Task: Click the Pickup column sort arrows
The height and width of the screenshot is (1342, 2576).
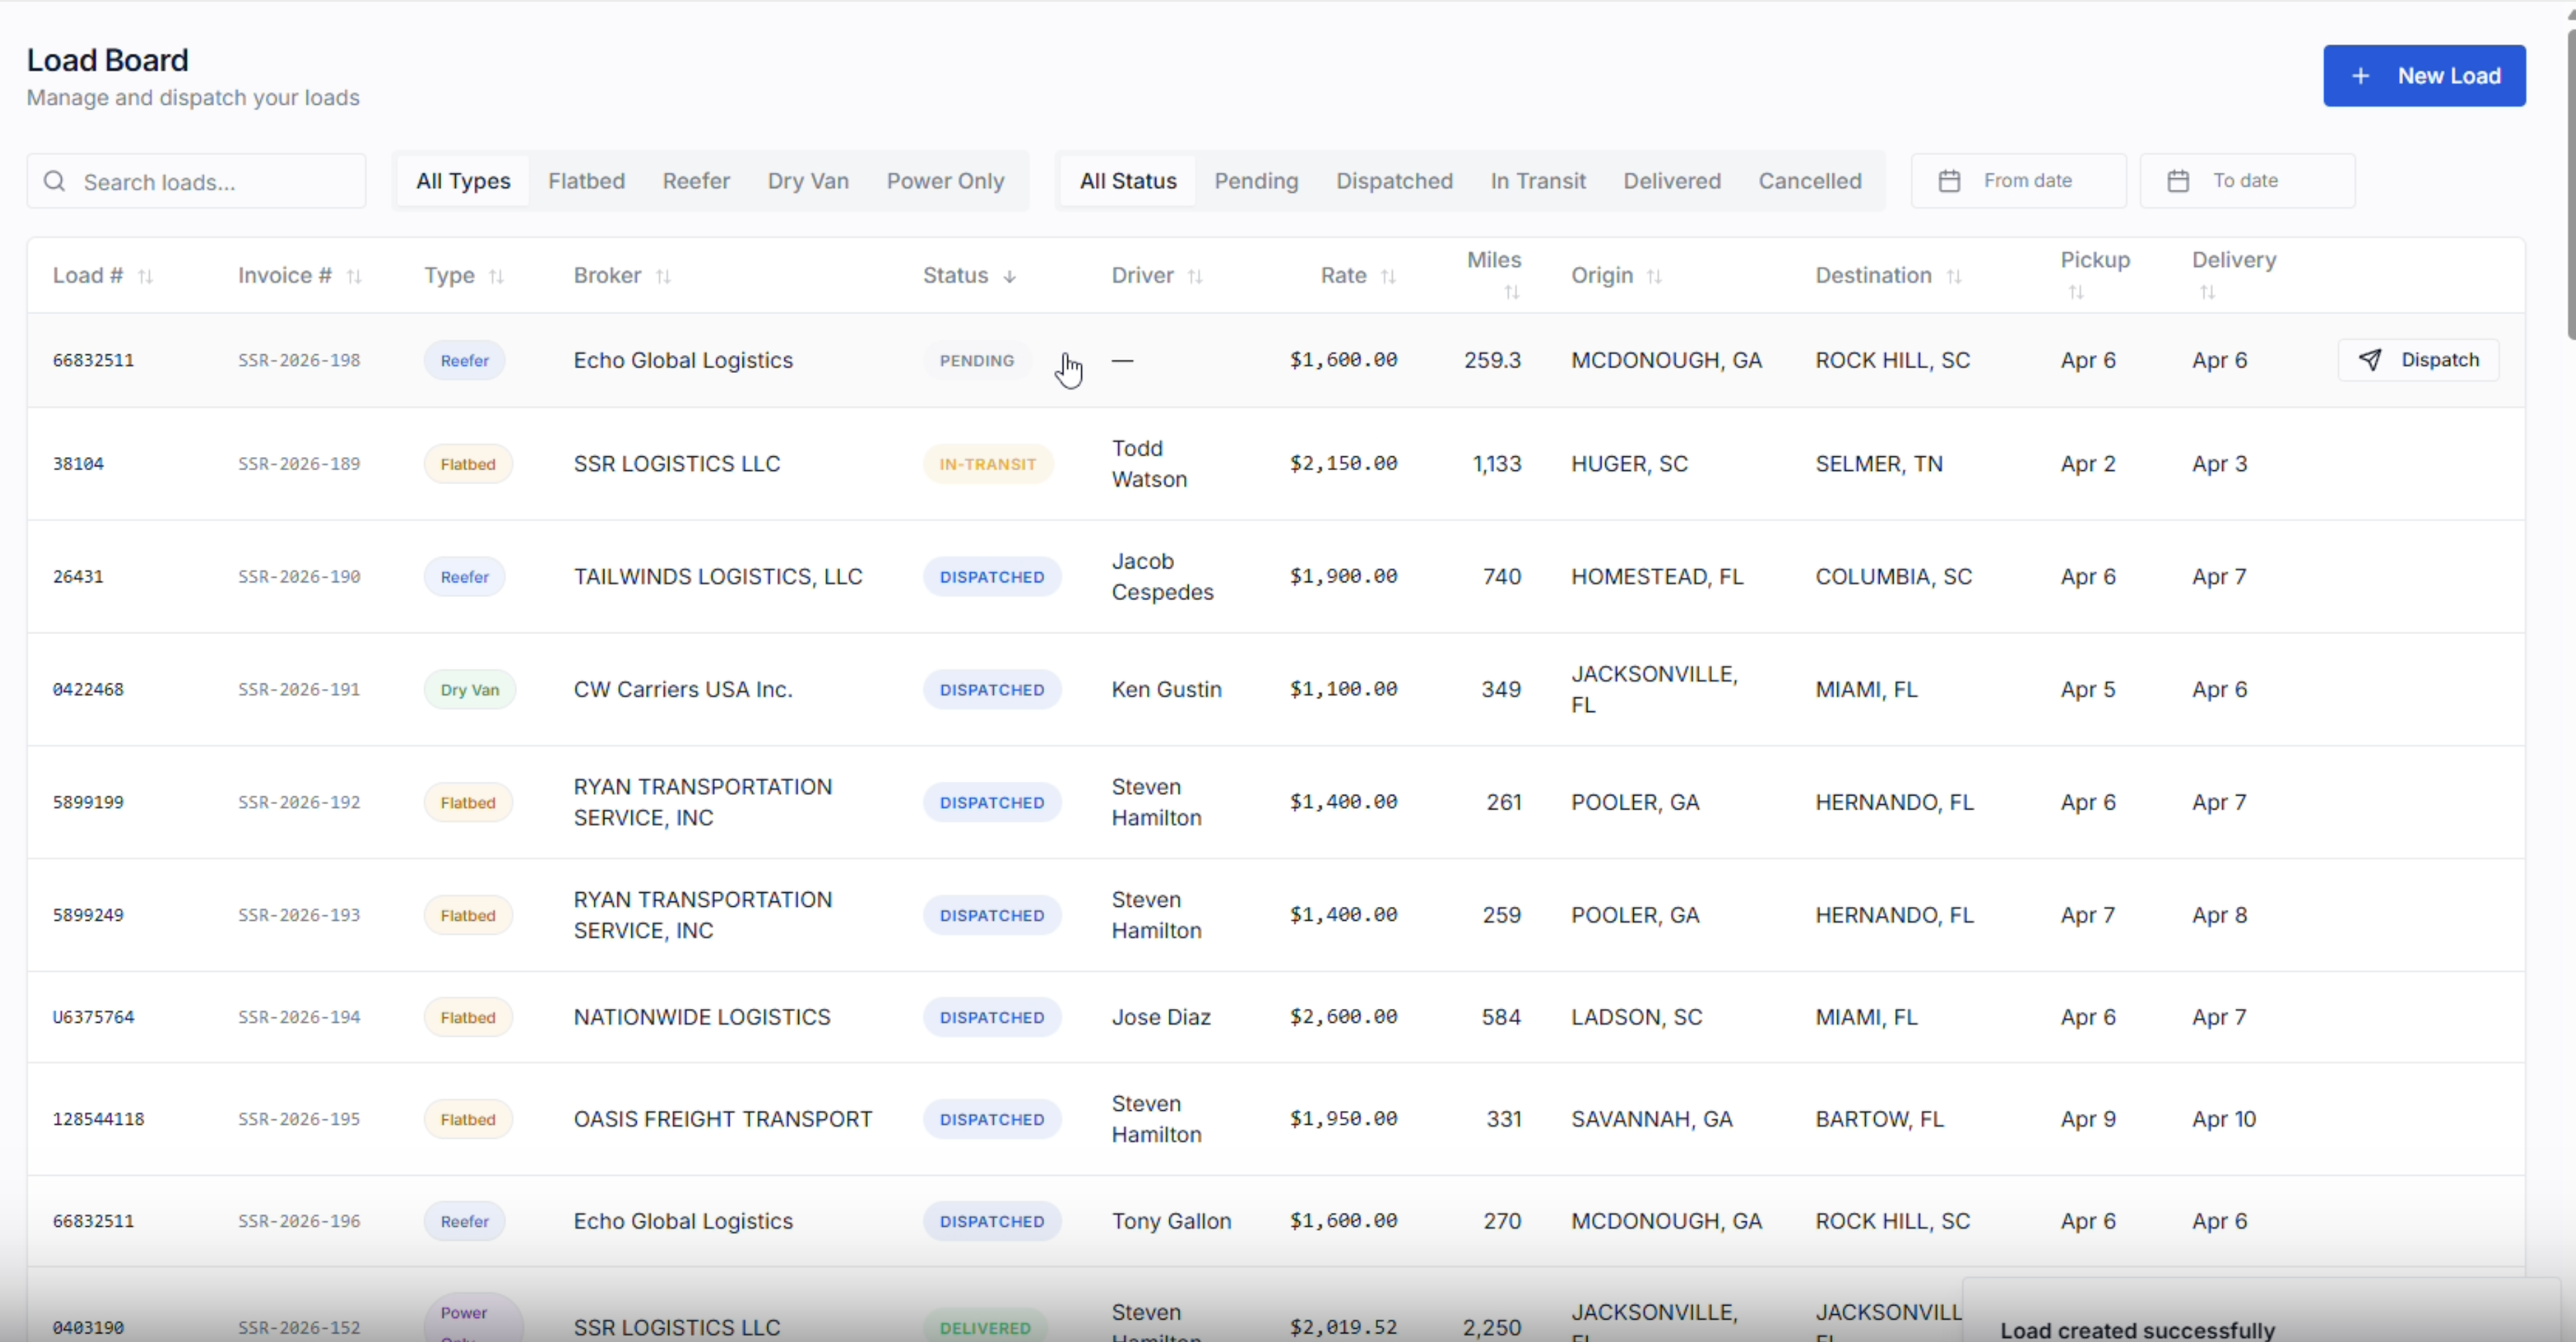Action: click(2077, 292)
